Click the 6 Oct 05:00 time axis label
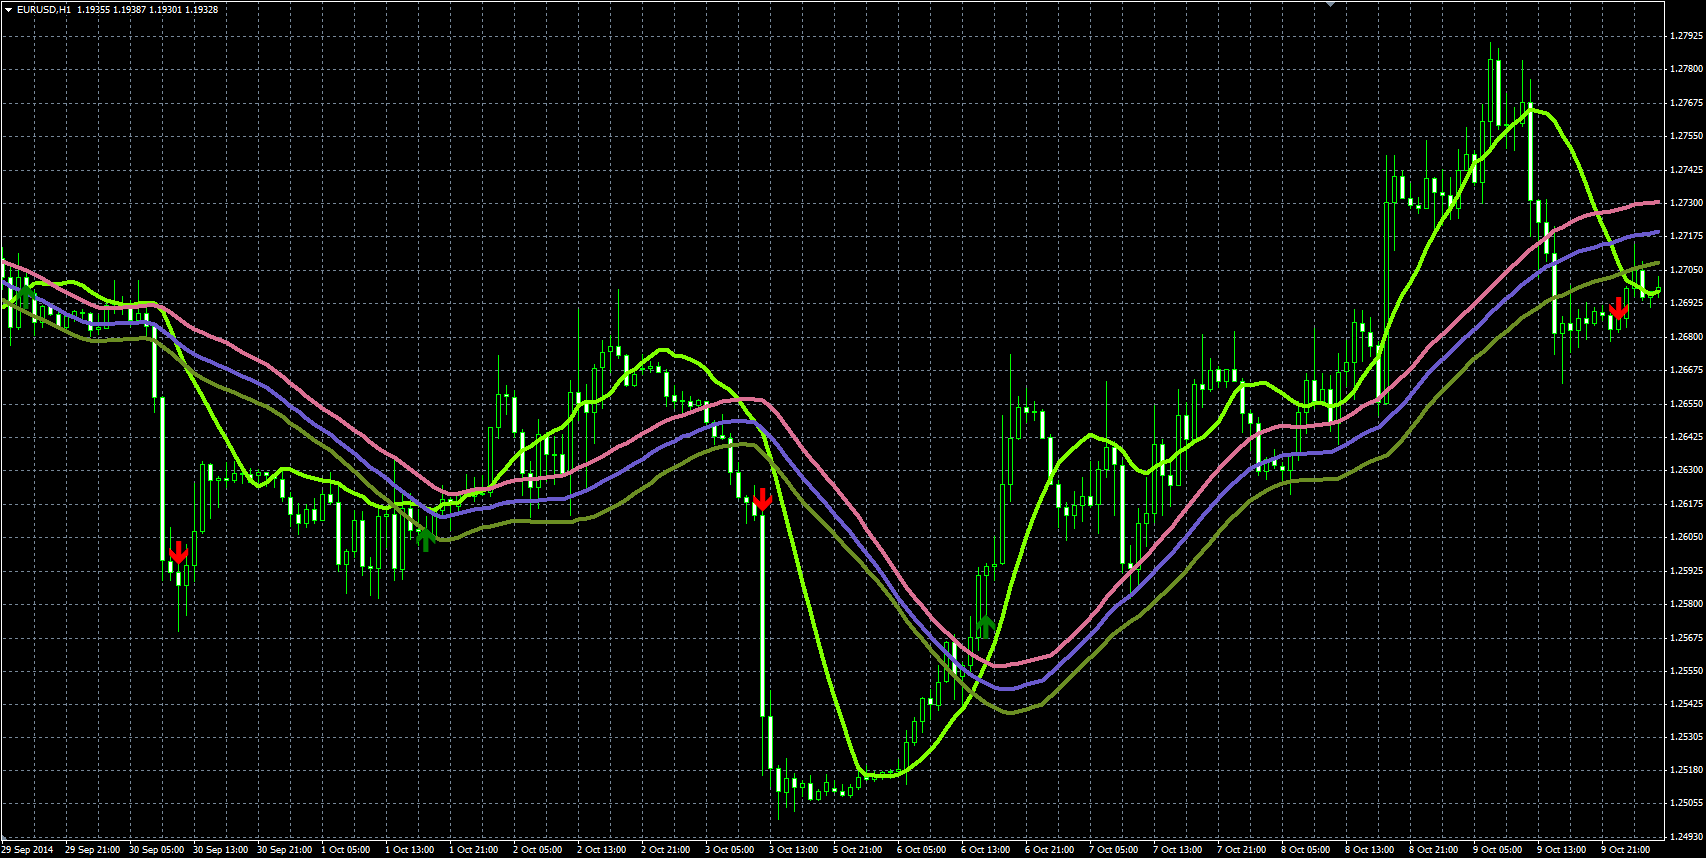Viewport: 1706px width, 858px height. (922, 850)
